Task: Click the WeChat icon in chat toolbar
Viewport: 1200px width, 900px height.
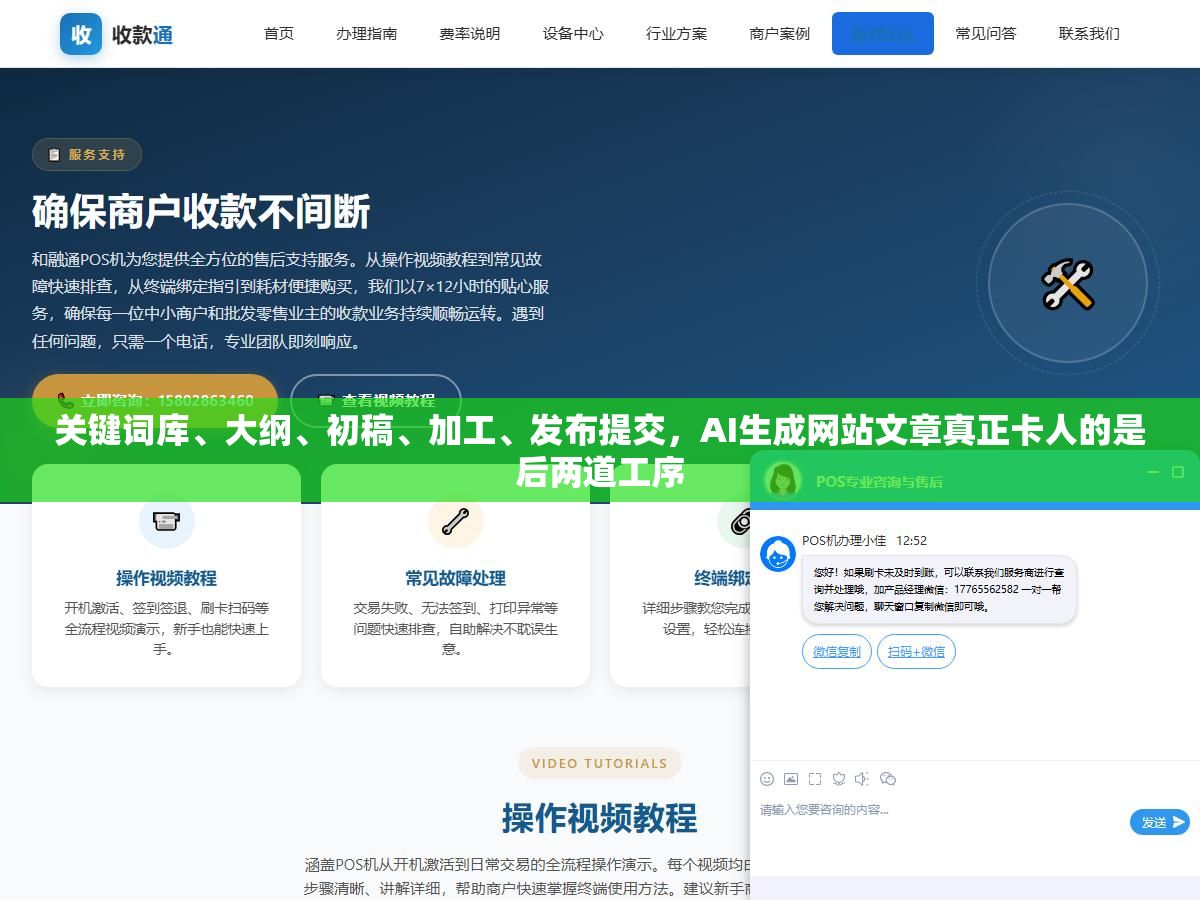Action: pyautogui.click(x=888, y=778)
